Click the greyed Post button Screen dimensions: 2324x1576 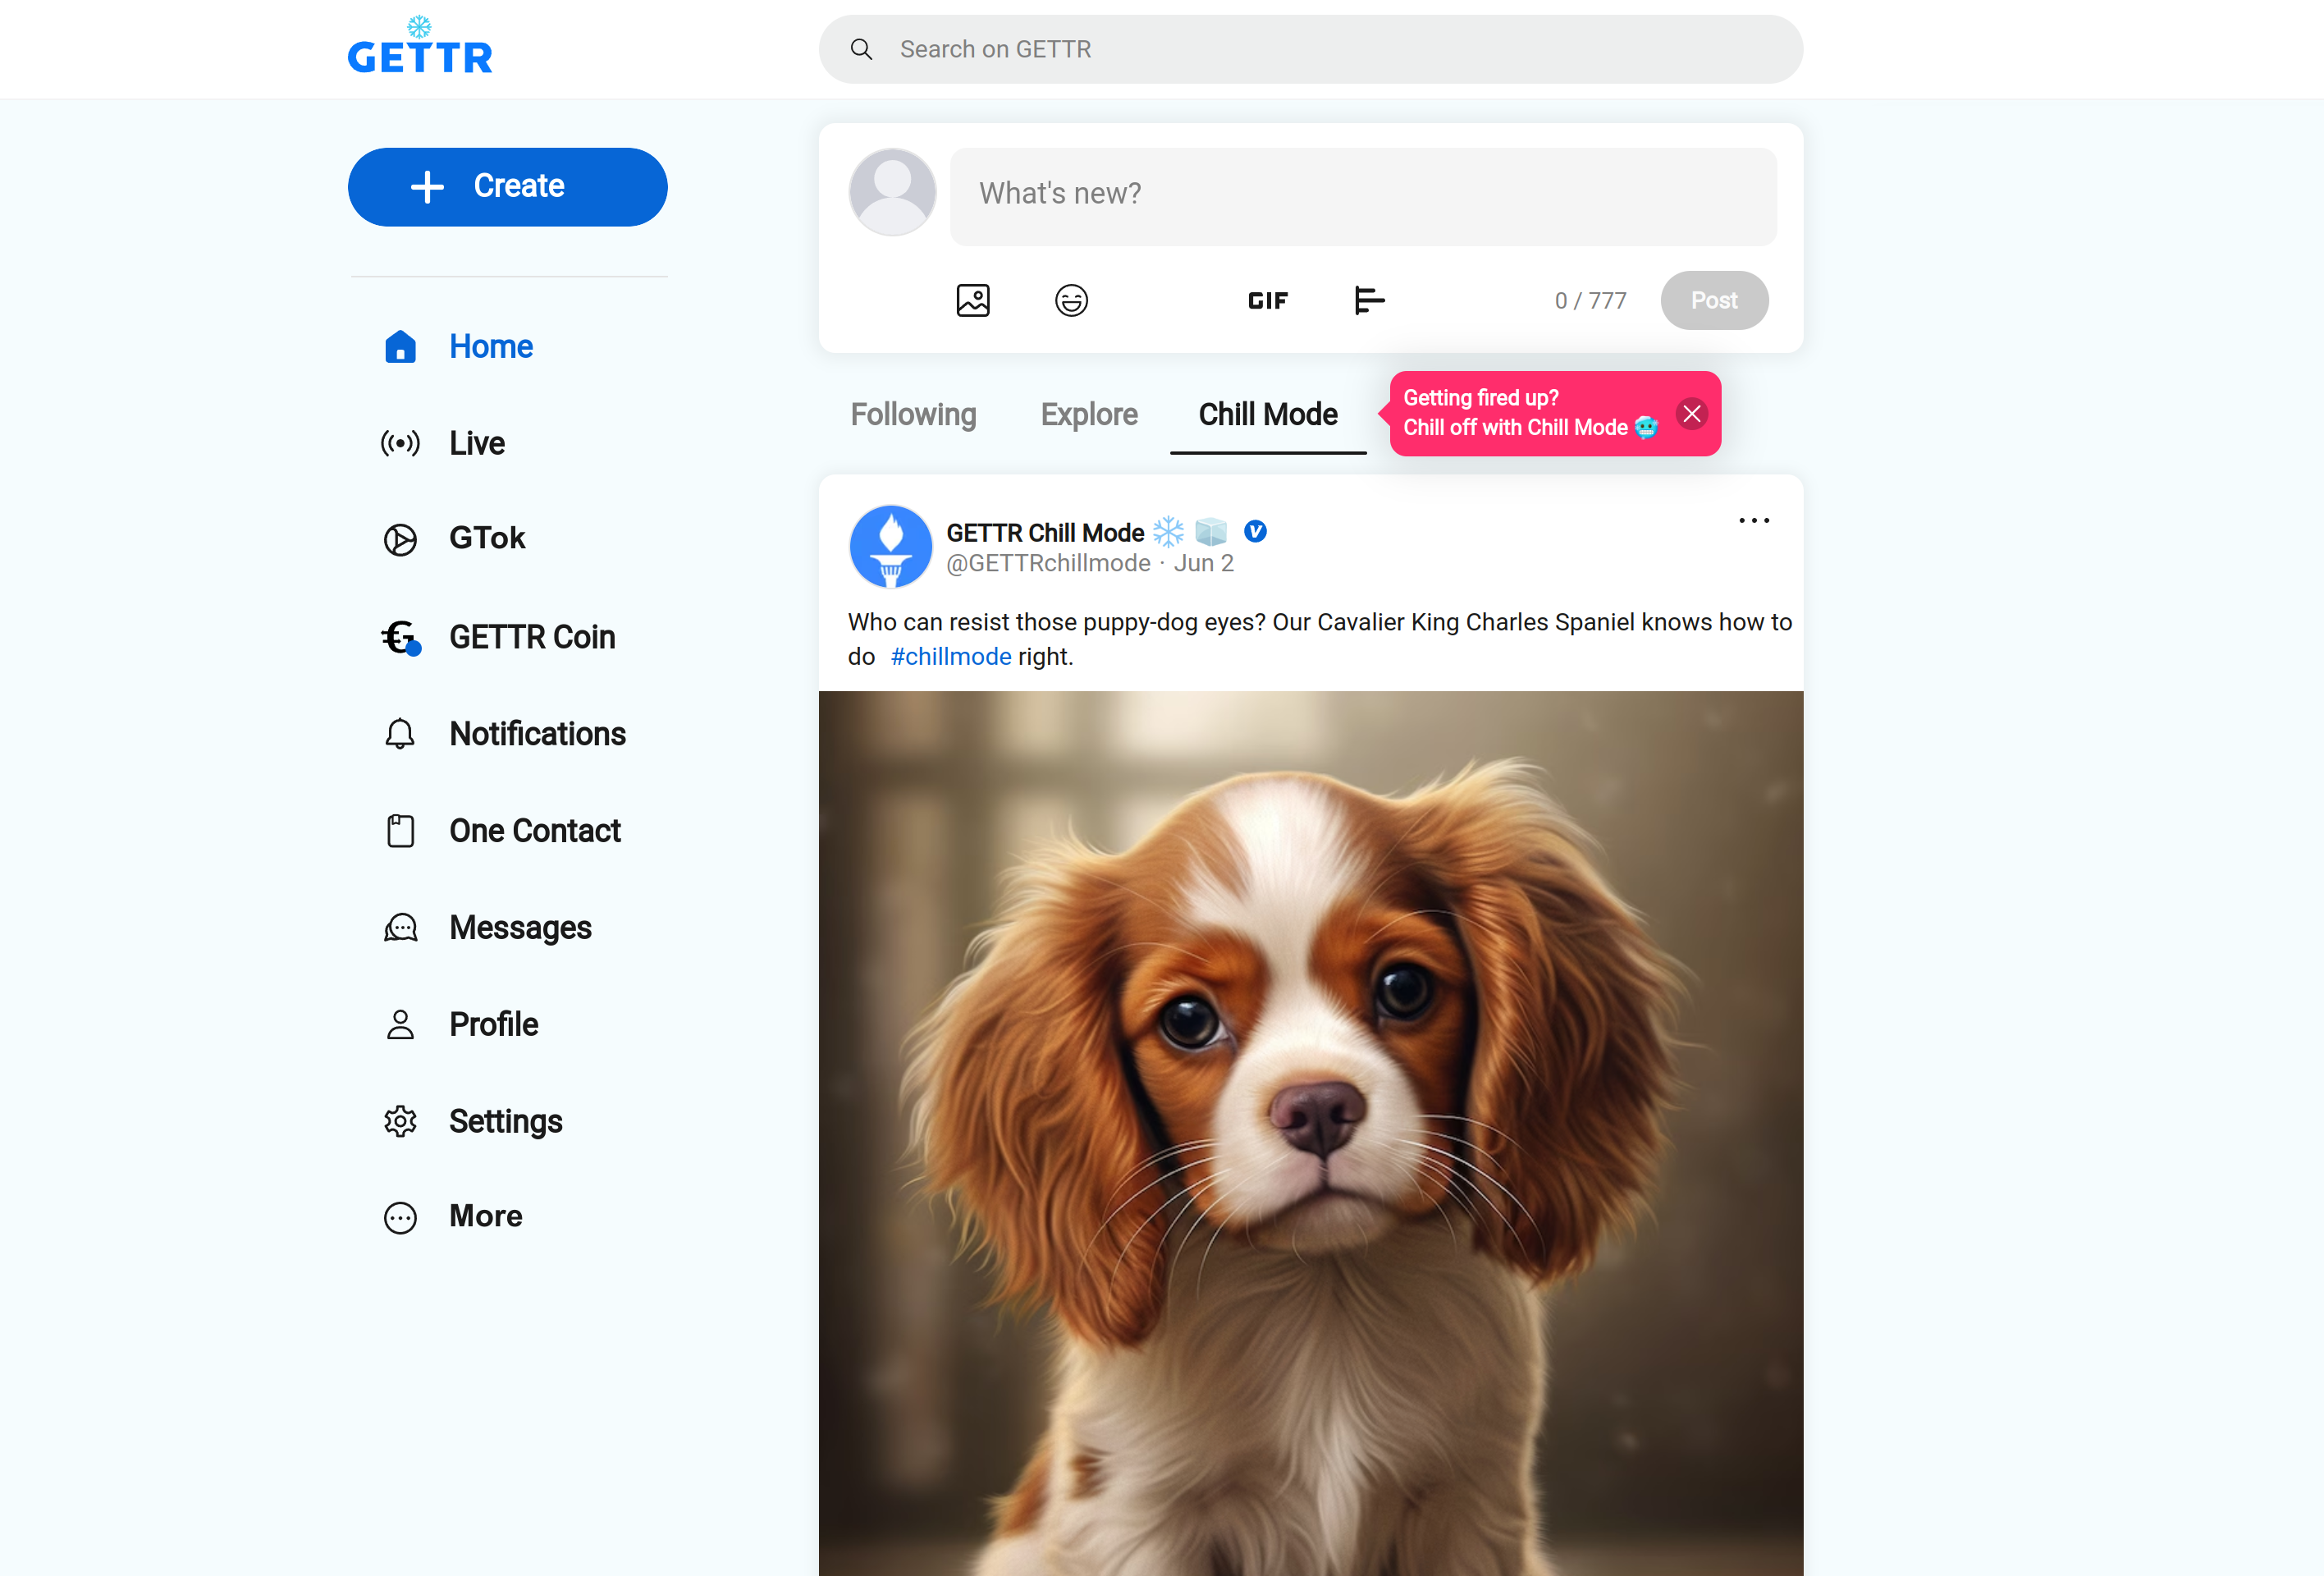1714,300
